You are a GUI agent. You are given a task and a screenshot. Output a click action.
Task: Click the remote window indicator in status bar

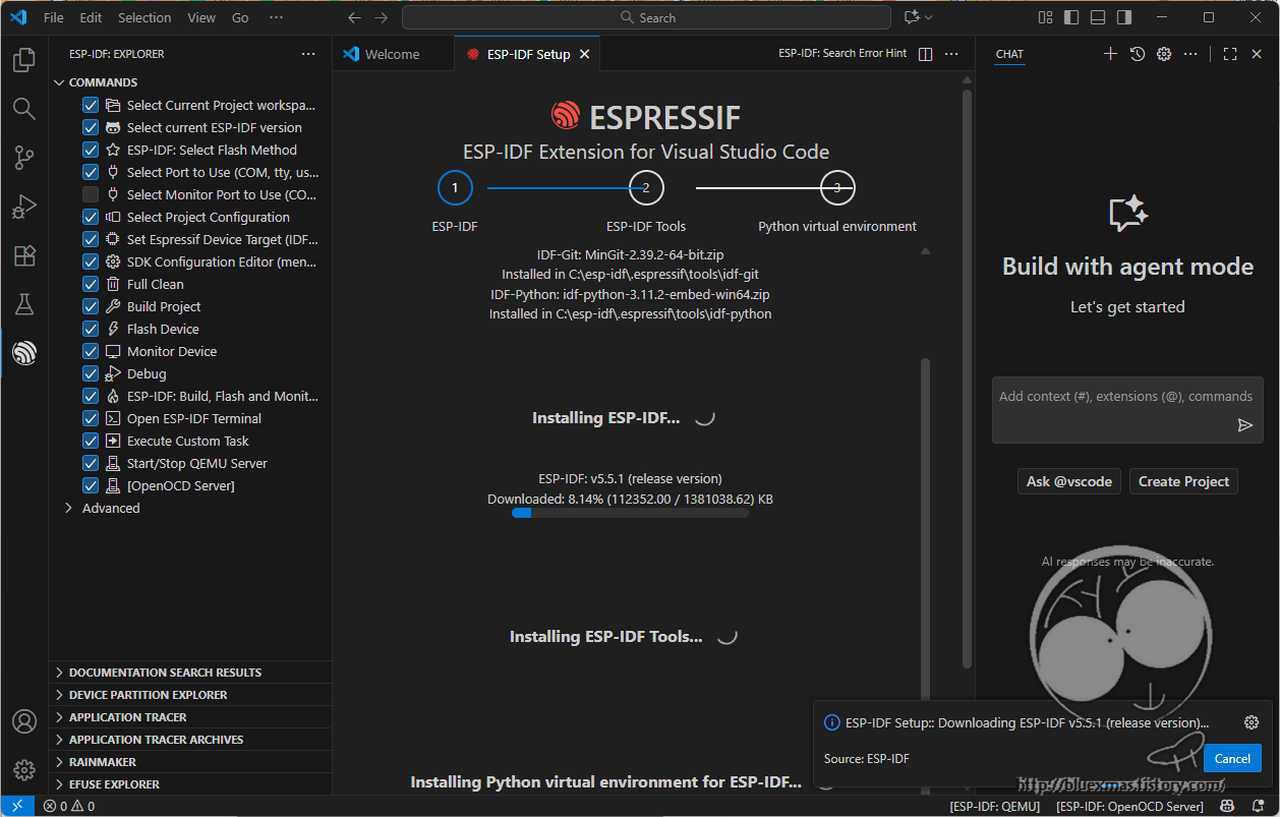[x=17, y=806]
